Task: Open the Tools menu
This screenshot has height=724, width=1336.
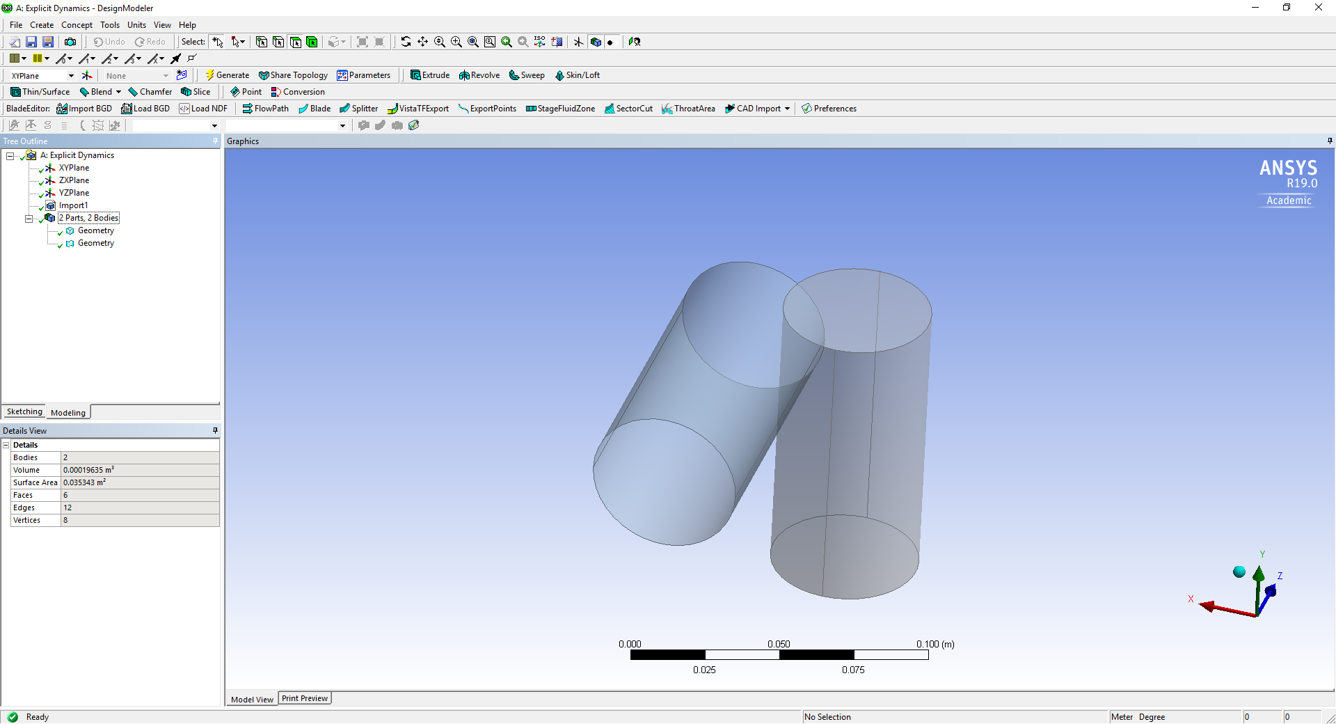Action: click(x=110, y=25)
